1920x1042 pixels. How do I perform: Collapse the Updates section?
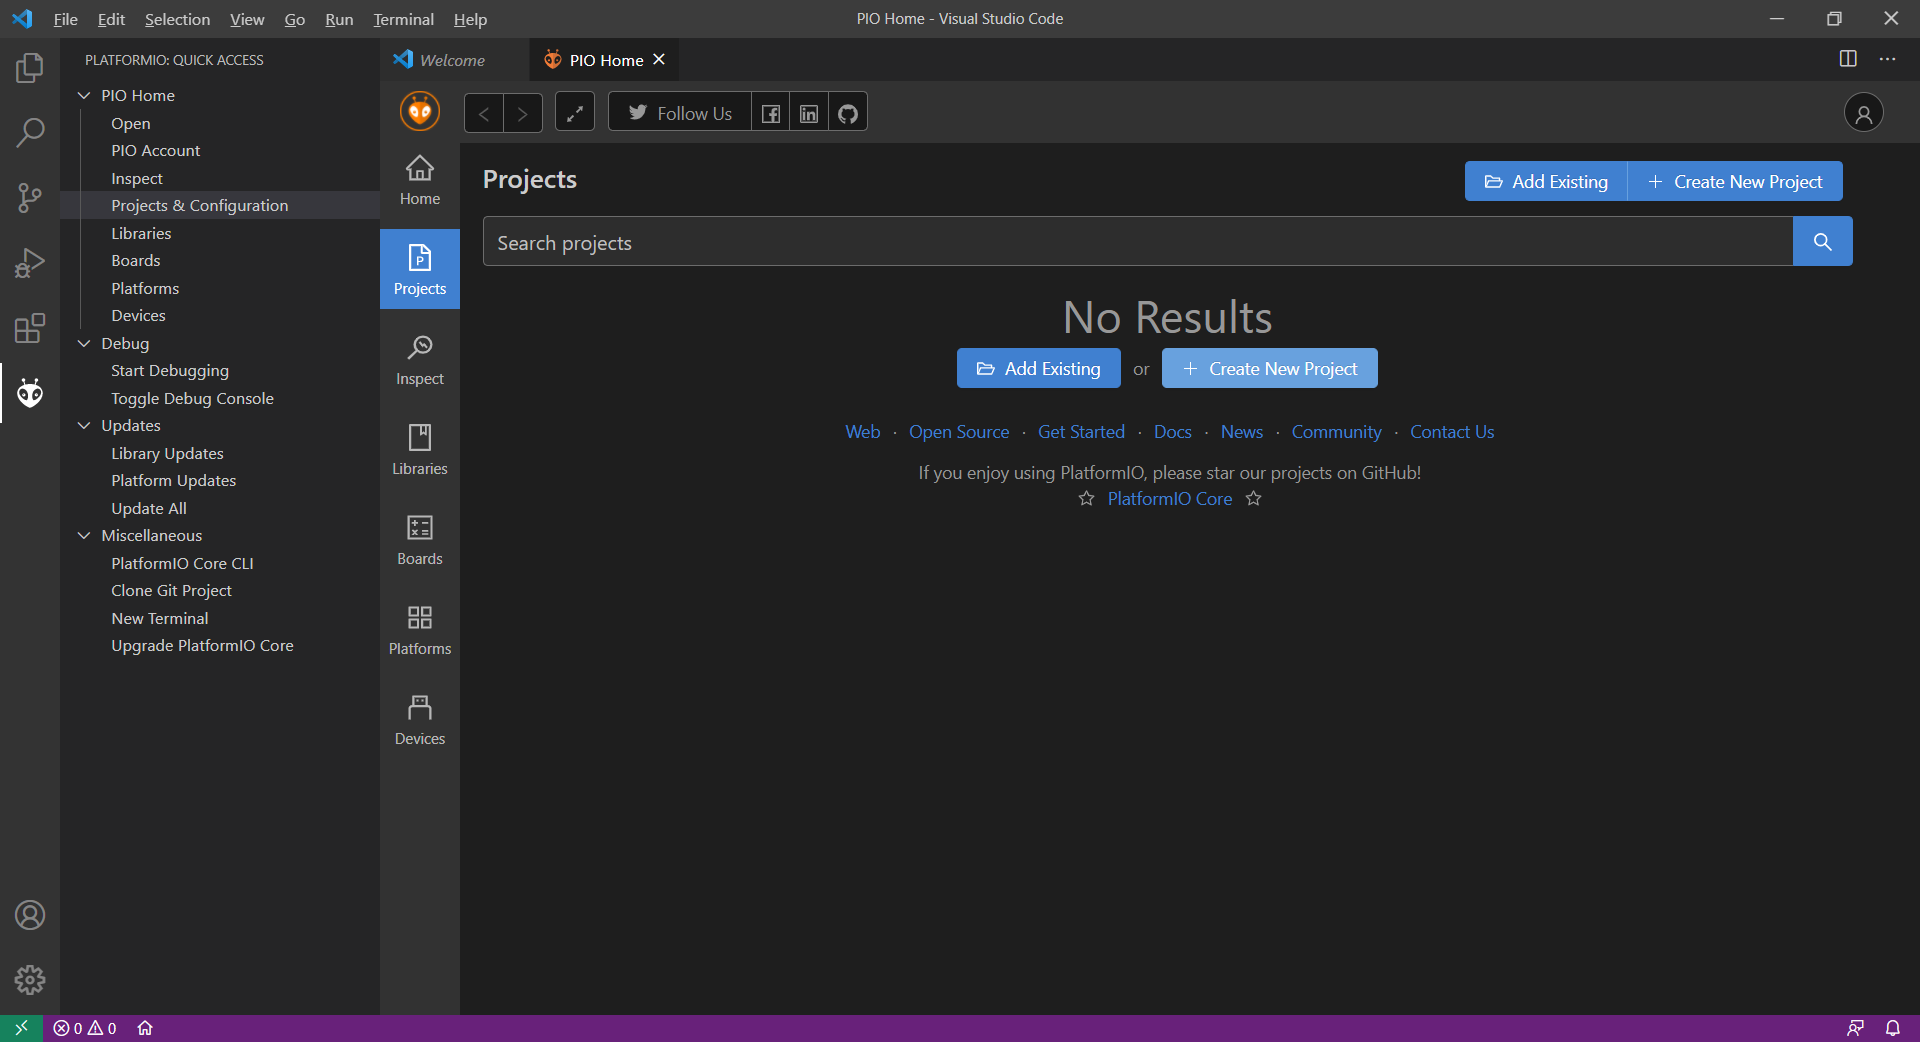[84, 425]
